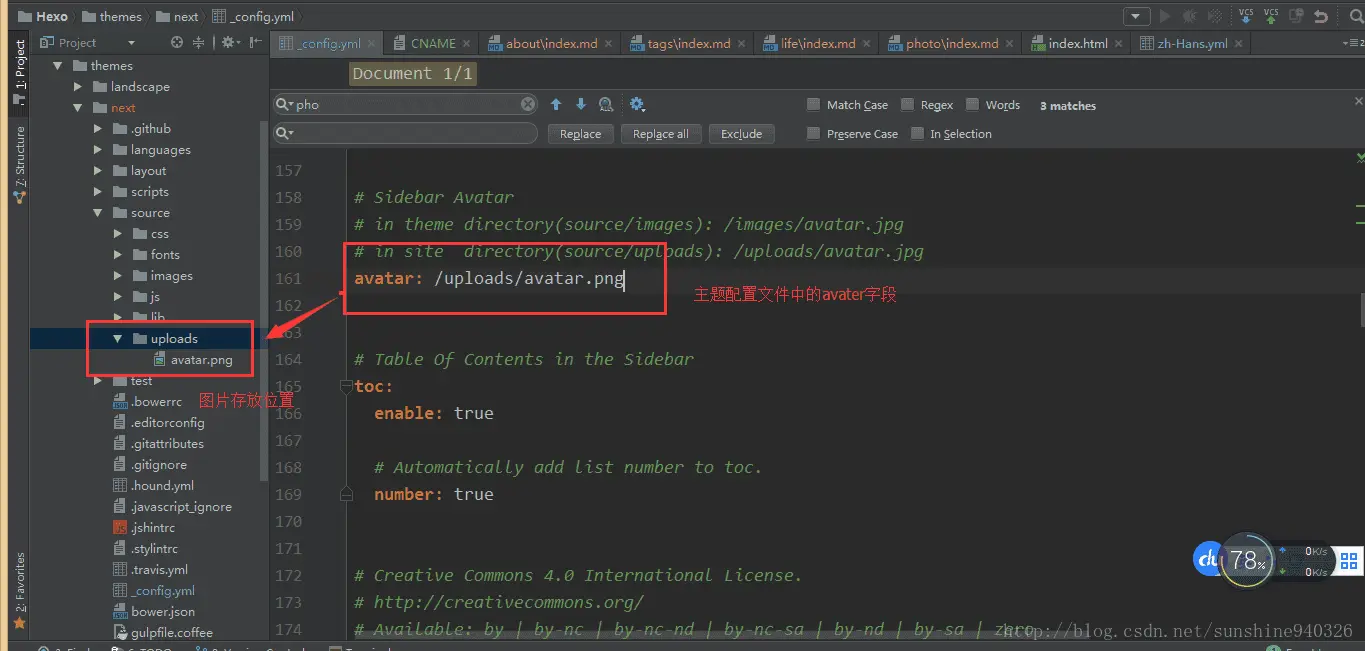Image resolution: width=1365 pixels, height=651 pixels.
Task: Open the run configuration dropdown
Action: click(x=1136, y=16)
